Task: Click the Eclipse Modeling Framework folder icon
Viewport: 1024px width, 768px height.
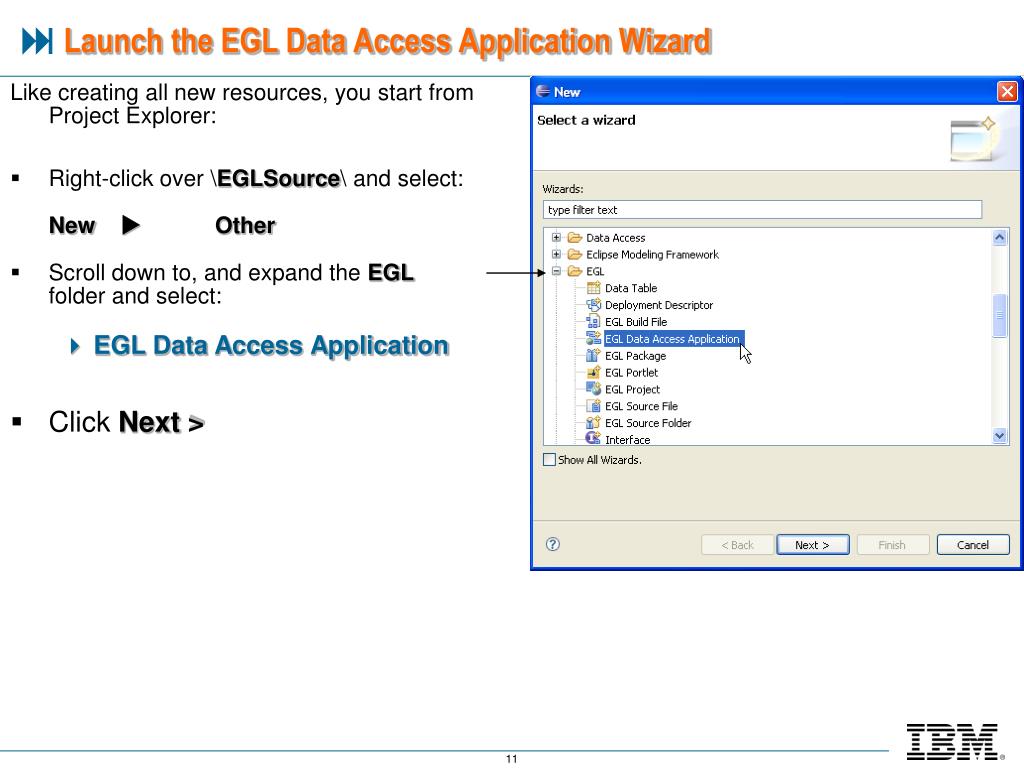Action: coord(575,255)
